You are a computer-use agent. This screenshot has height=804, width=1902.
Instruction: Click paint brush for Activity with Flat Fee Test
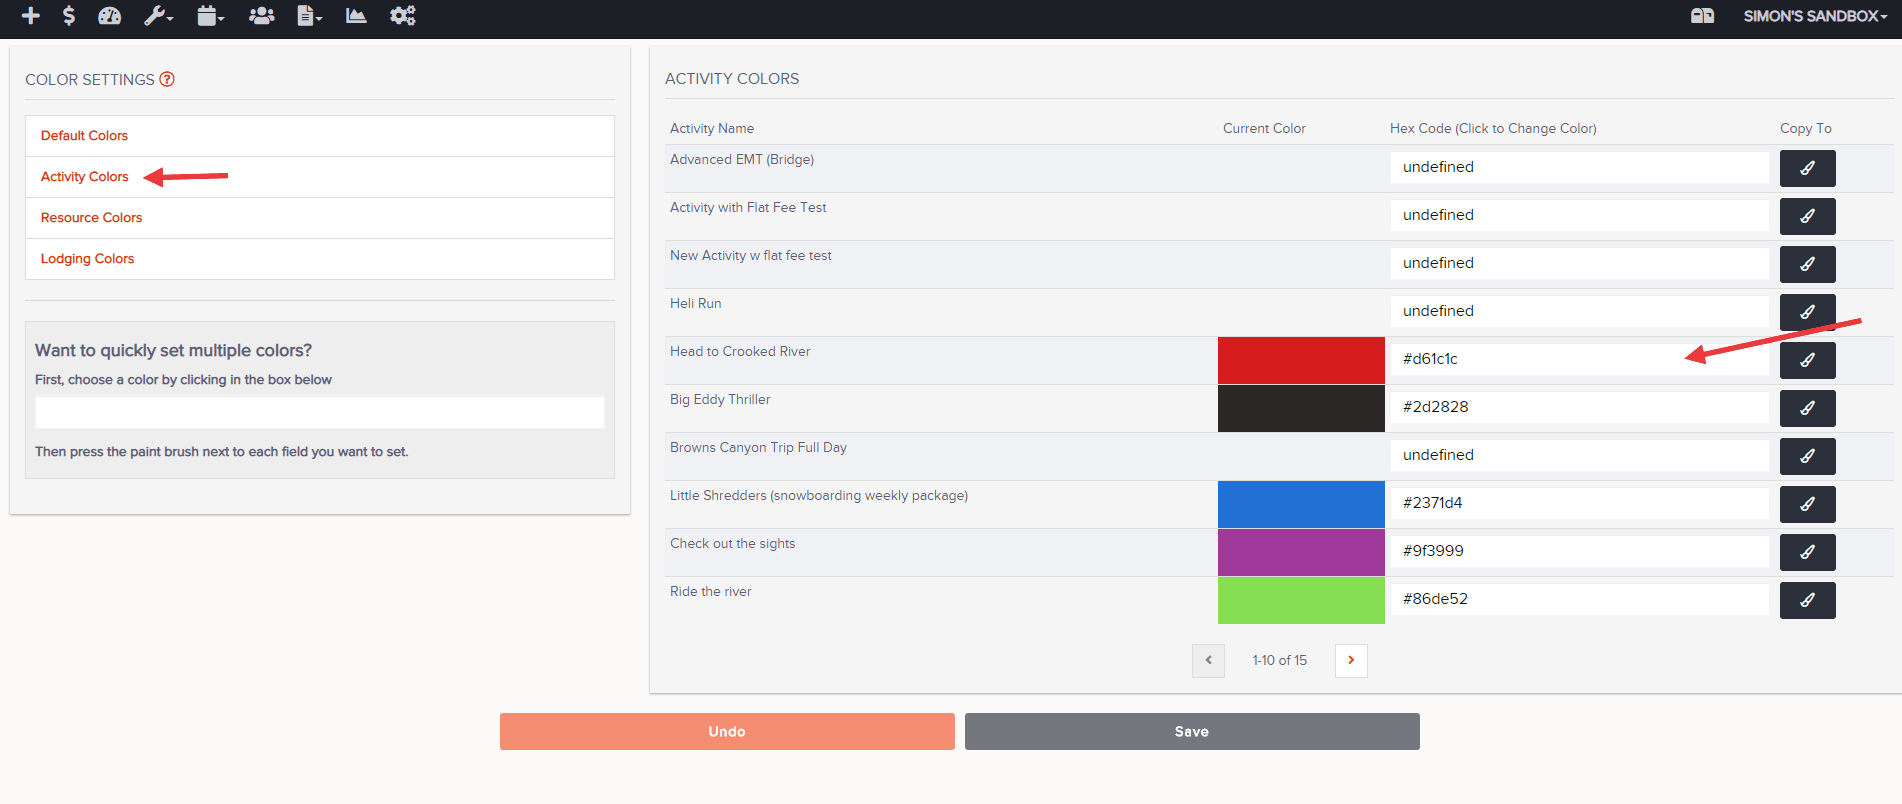1807,216
